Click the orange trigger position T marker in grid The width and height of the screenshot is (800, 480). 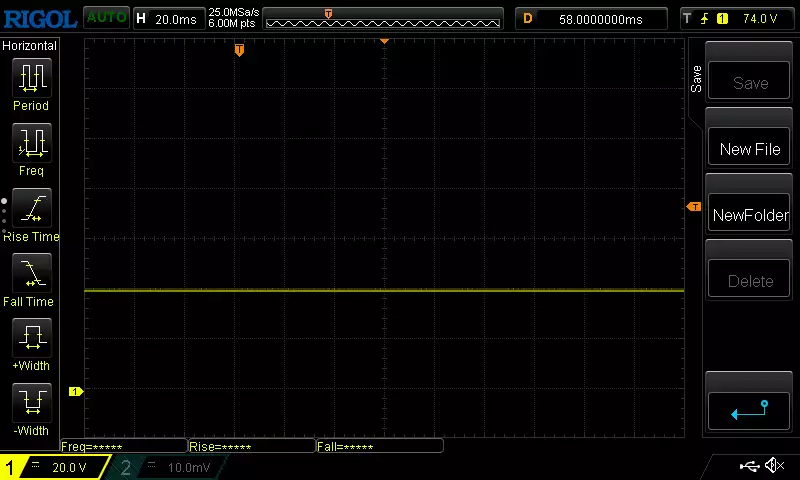point(239,50)
